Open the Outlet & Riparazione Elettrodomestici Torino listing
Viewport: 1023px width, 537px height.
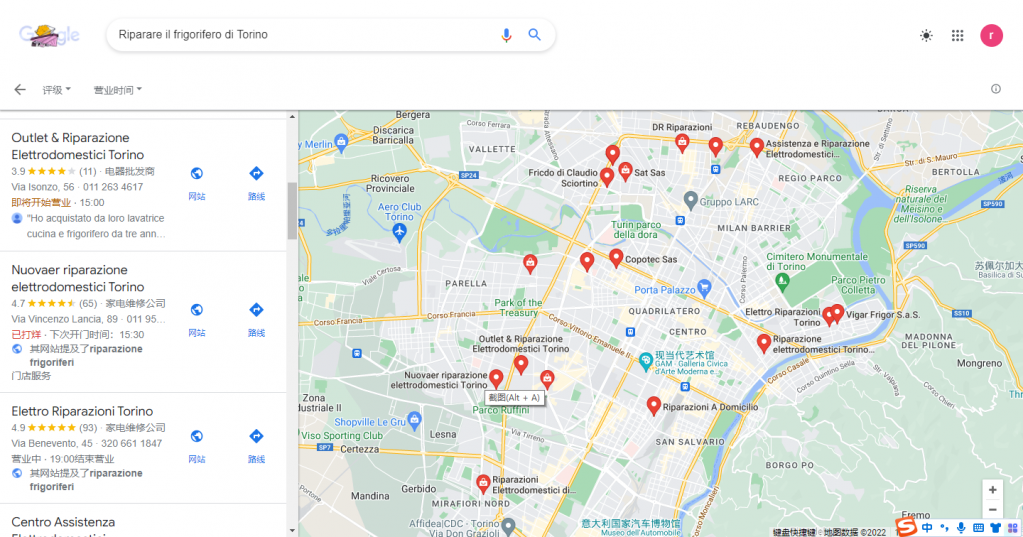(x=78, y=146)
